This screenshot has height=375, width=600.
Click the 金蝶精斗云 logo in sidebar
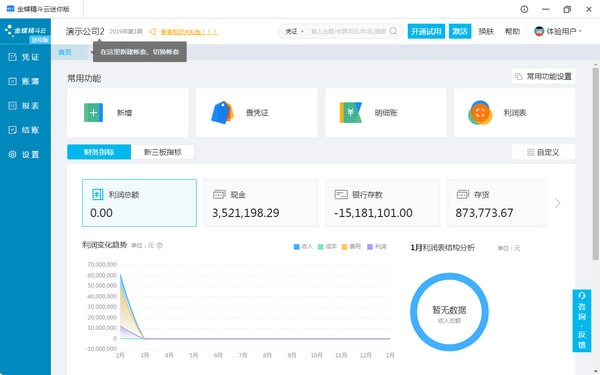[25, 31]
